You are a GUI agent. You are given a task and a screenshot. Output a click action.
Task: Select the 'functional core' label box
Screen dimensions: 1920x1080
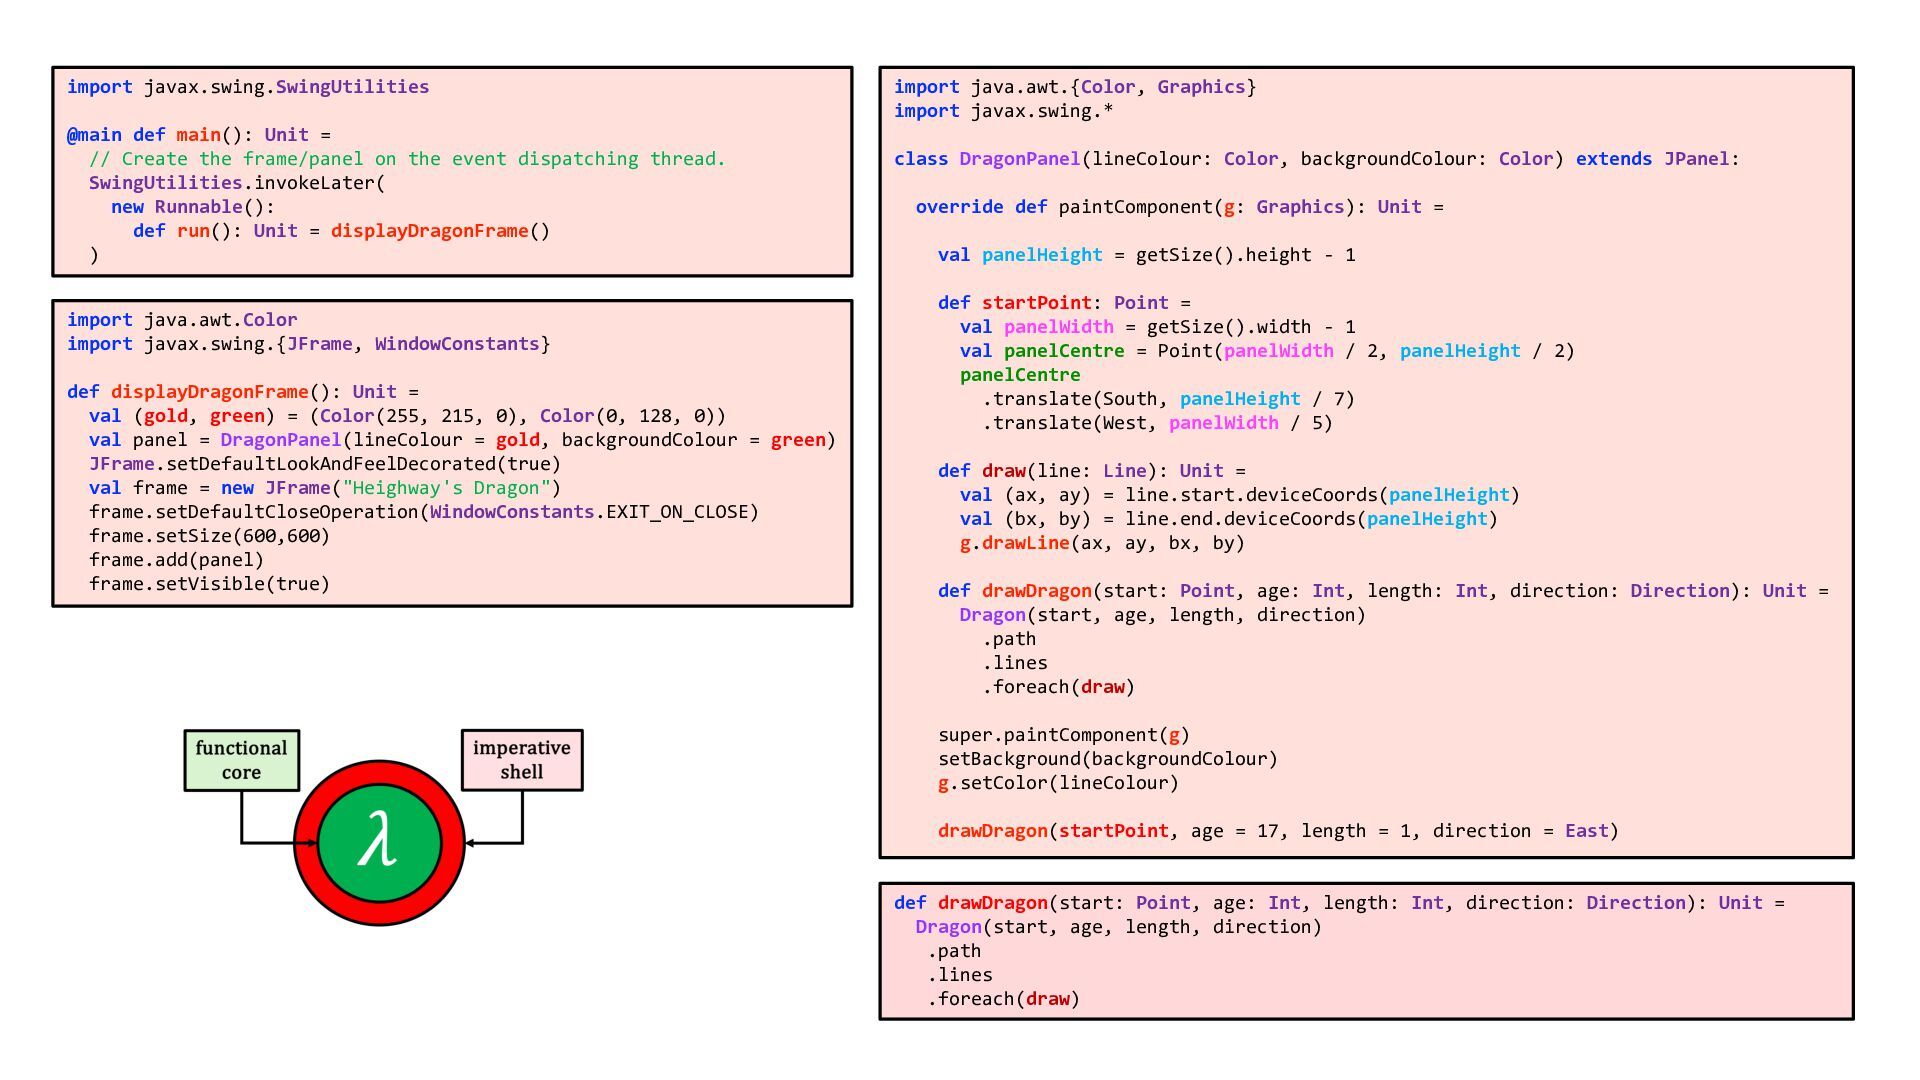click(242, 760)
